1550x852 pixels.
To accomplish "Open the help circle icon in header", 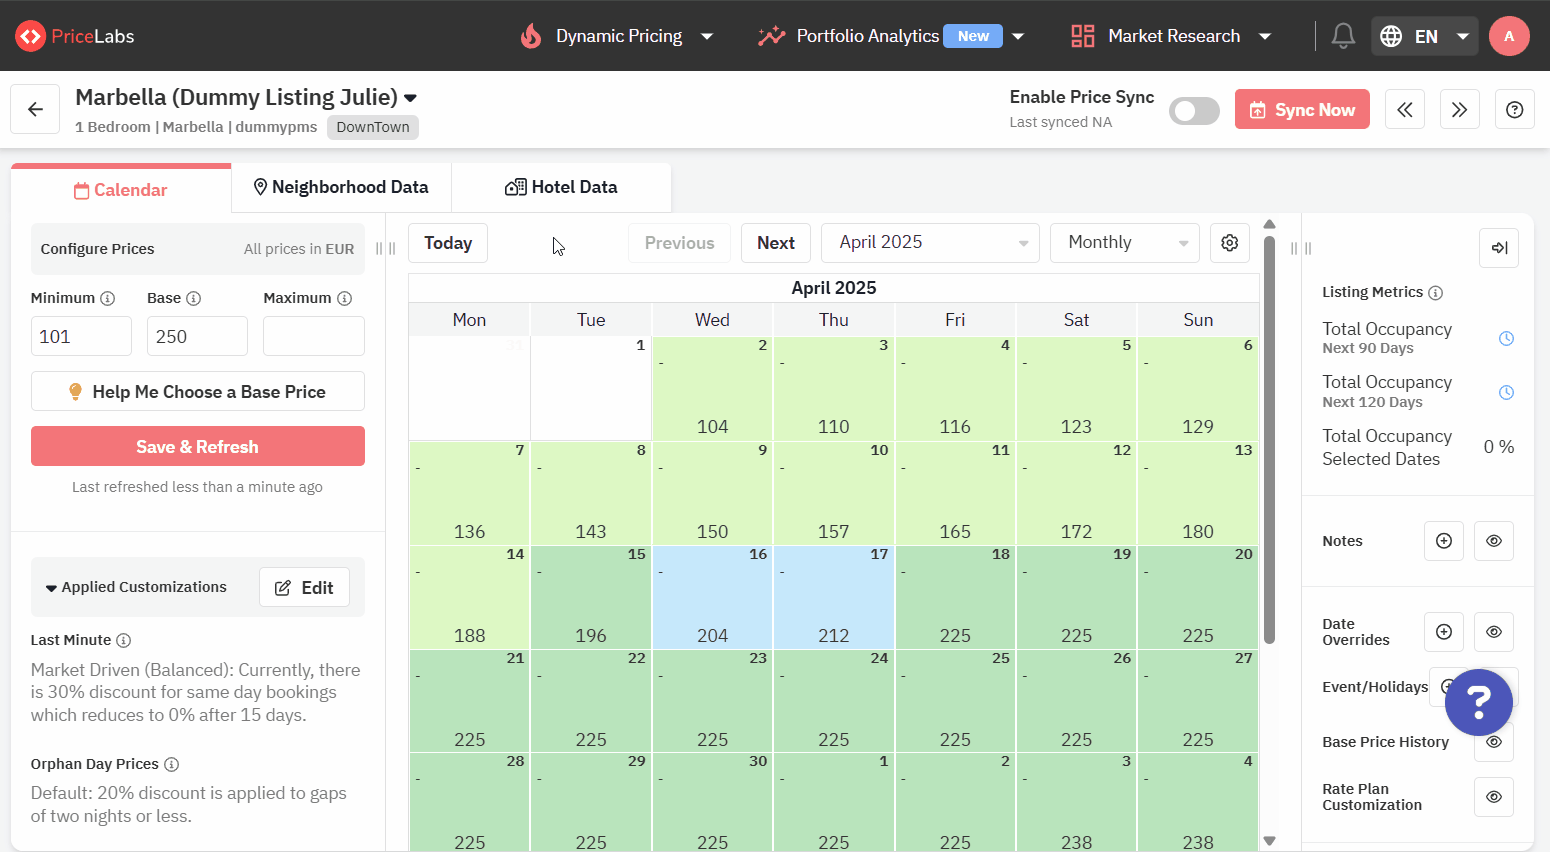I will coord(1514,109).
